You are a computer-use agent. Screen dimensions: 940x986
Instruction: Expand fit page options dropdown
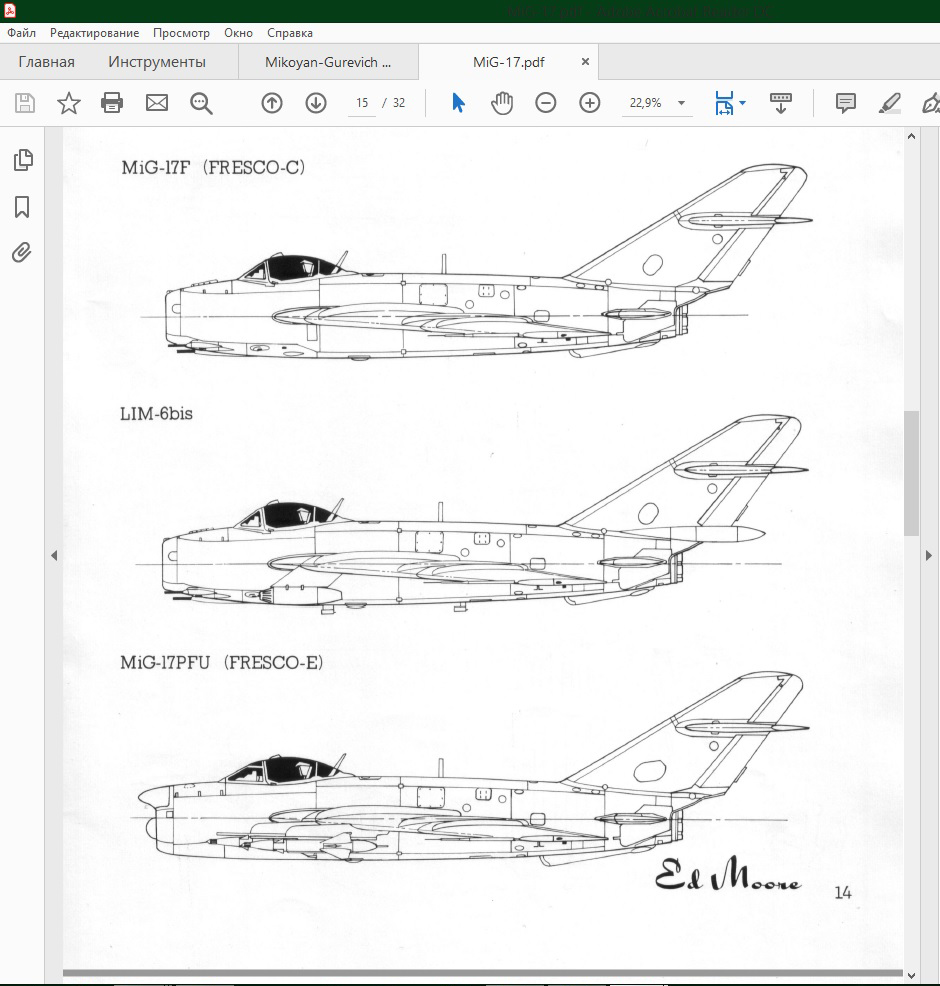(743, 103)
